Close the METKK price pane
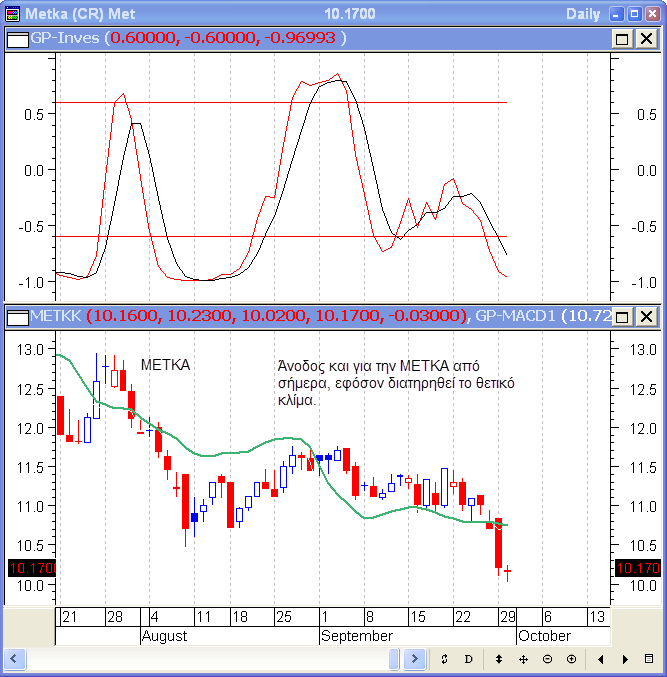This screenshot has height=677, width=667. [x=646, y=317]
